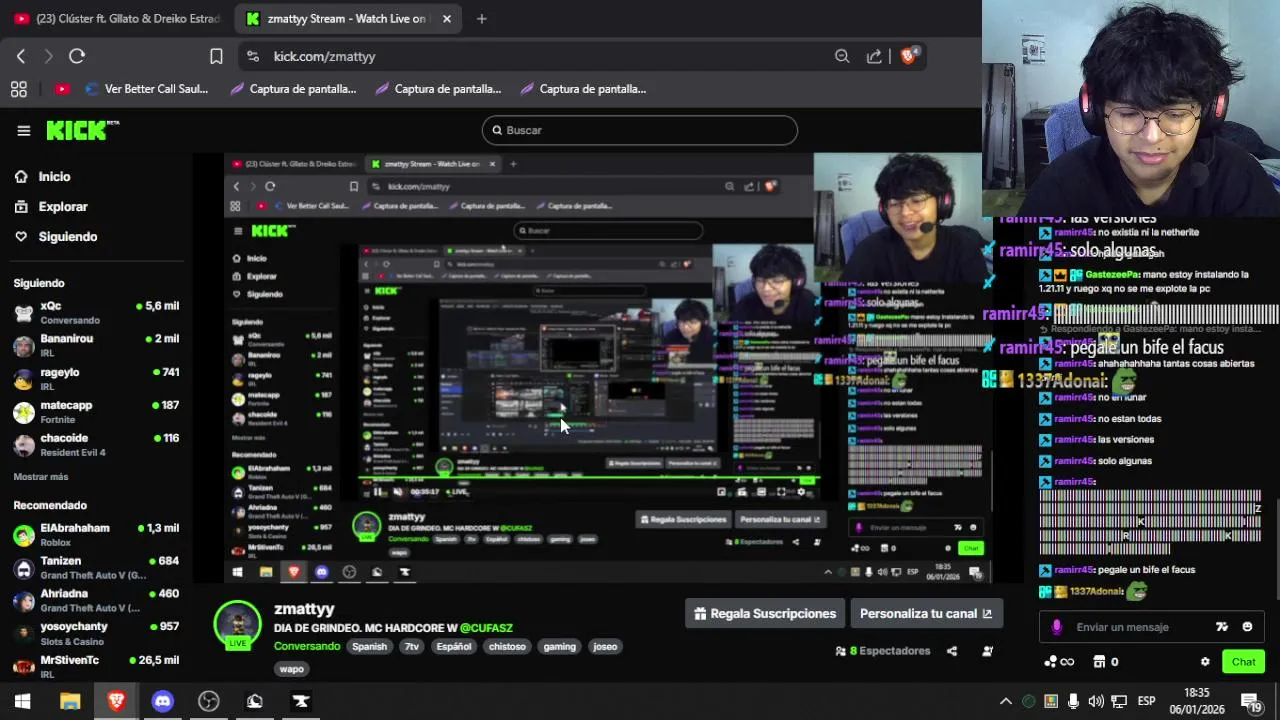
Task: Click the Buscar search field
Action: [640, 130]
